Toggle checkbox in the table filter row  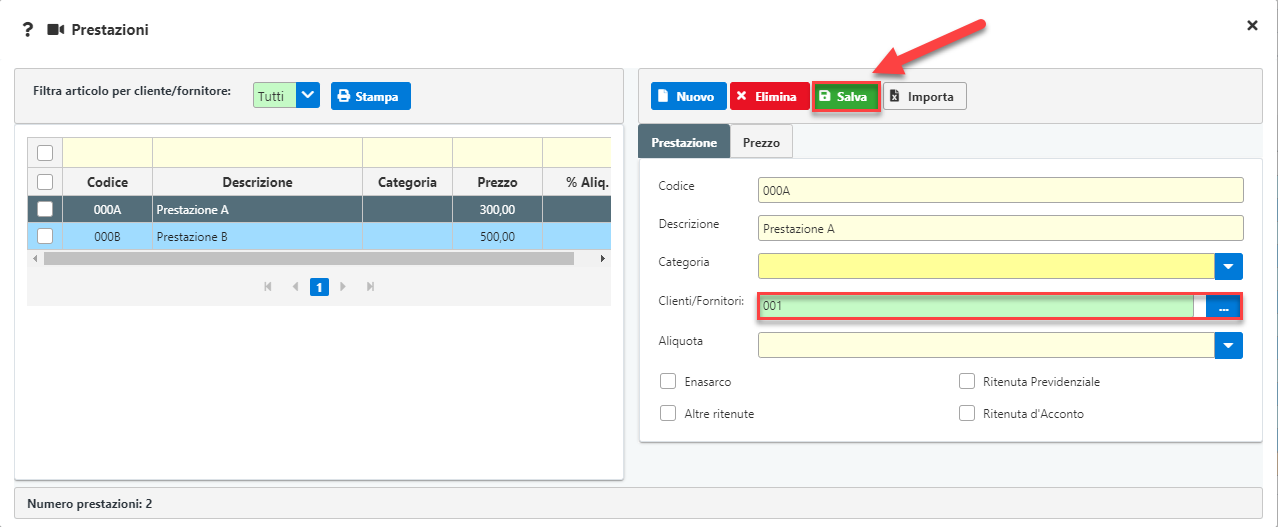[44, 153]
